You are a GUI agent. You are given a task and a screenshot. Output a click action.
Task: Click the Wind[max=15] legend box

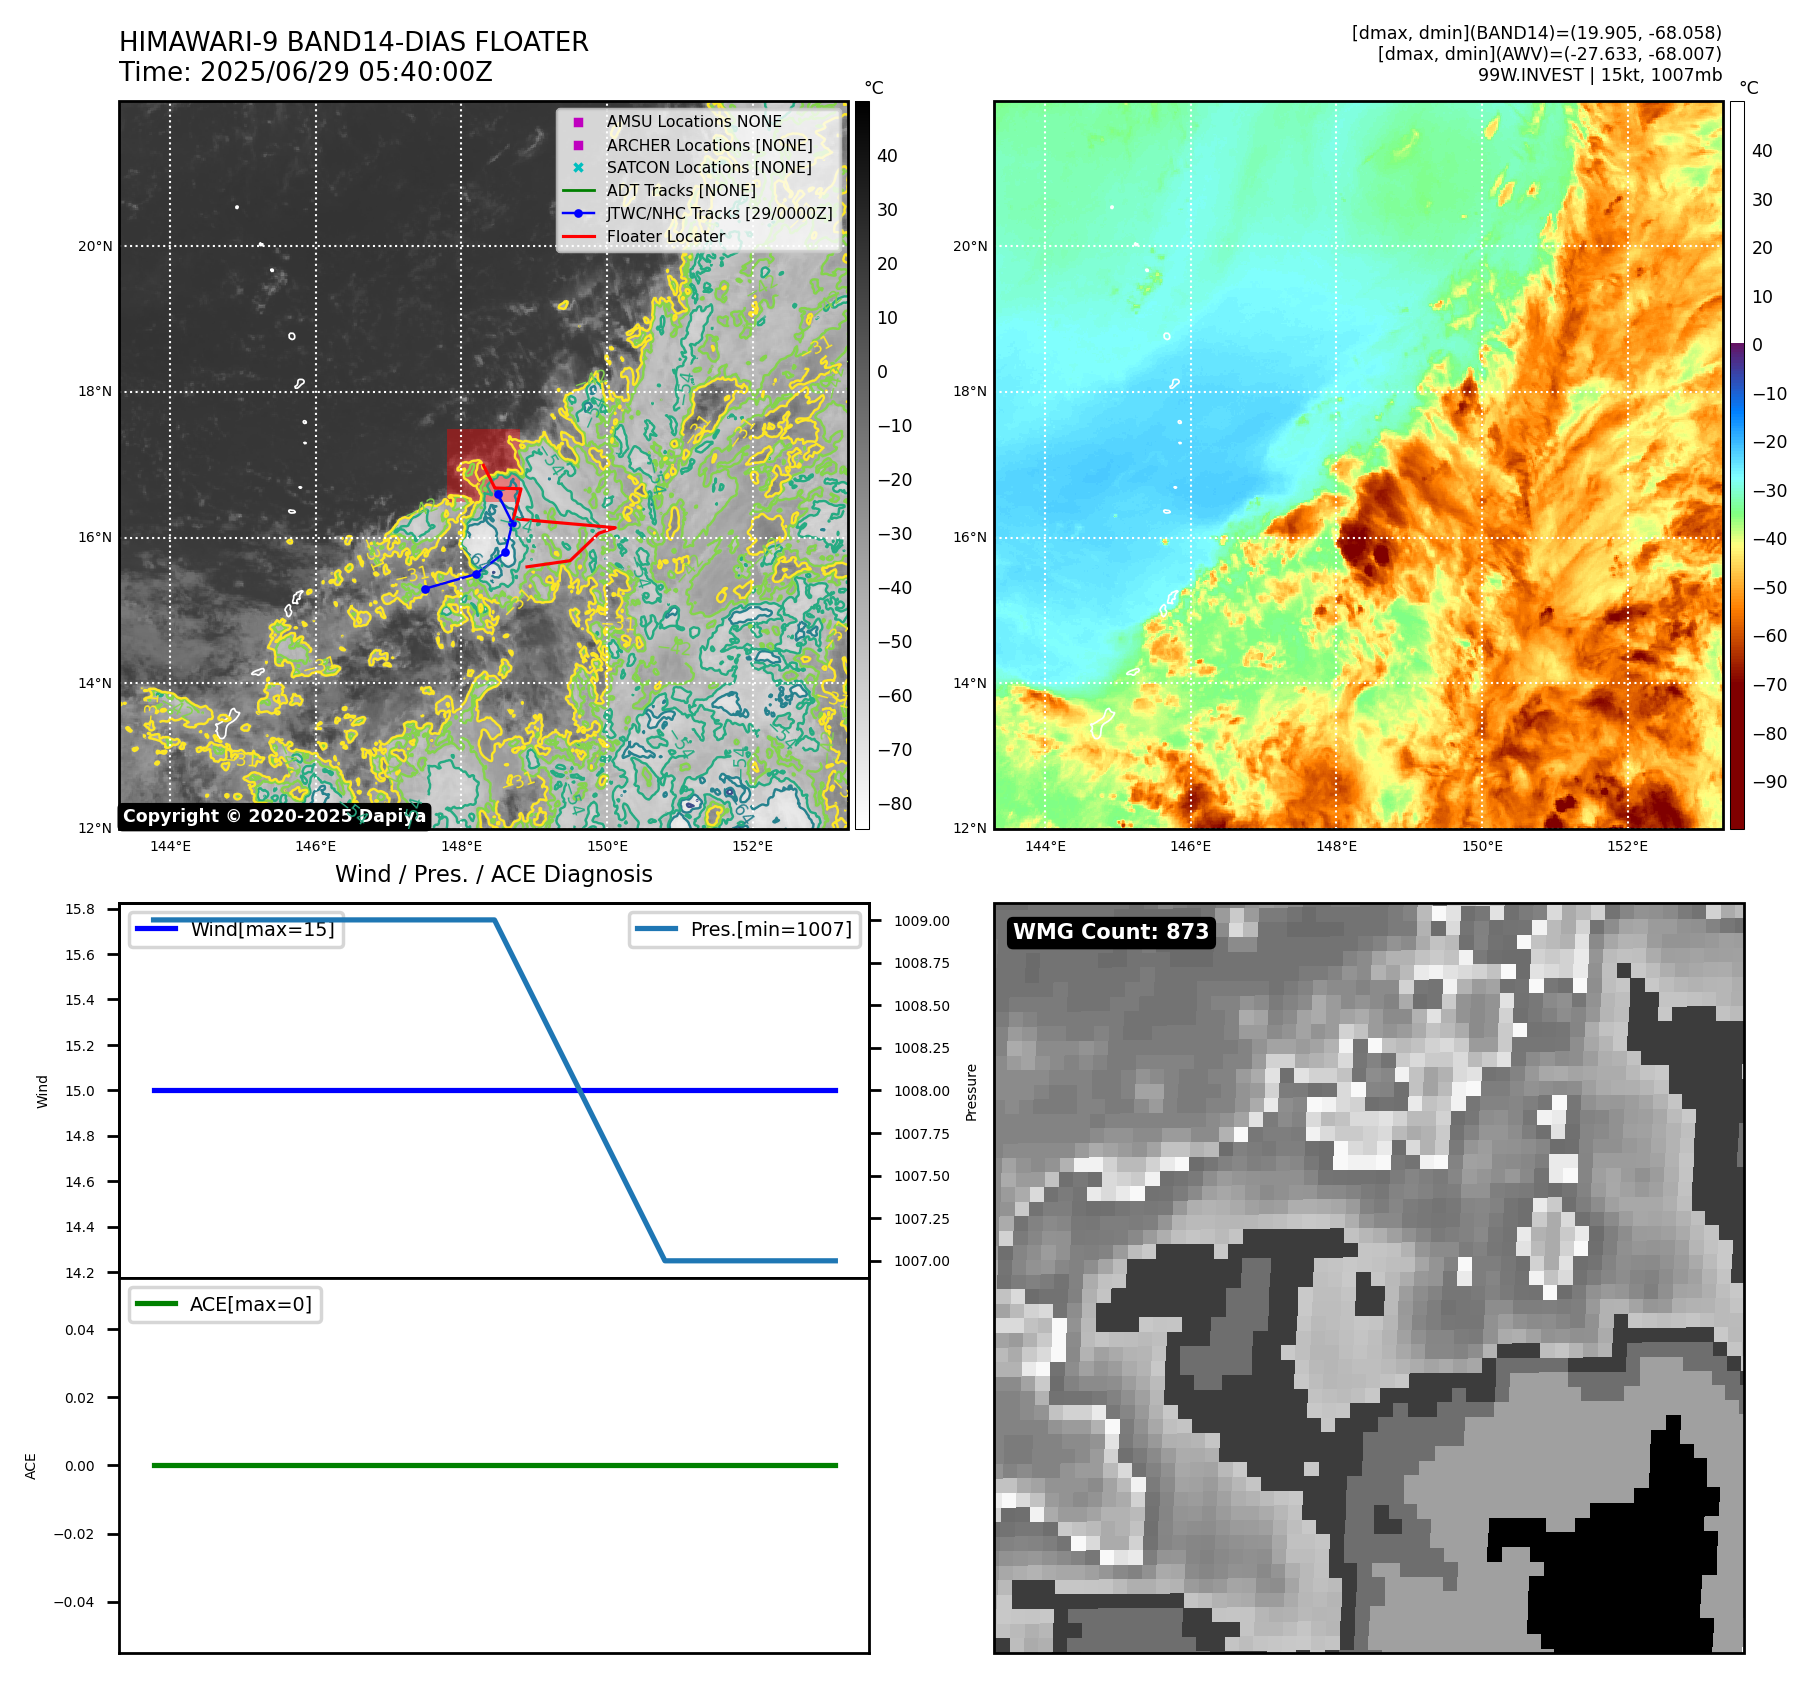[x=237, y=929]
